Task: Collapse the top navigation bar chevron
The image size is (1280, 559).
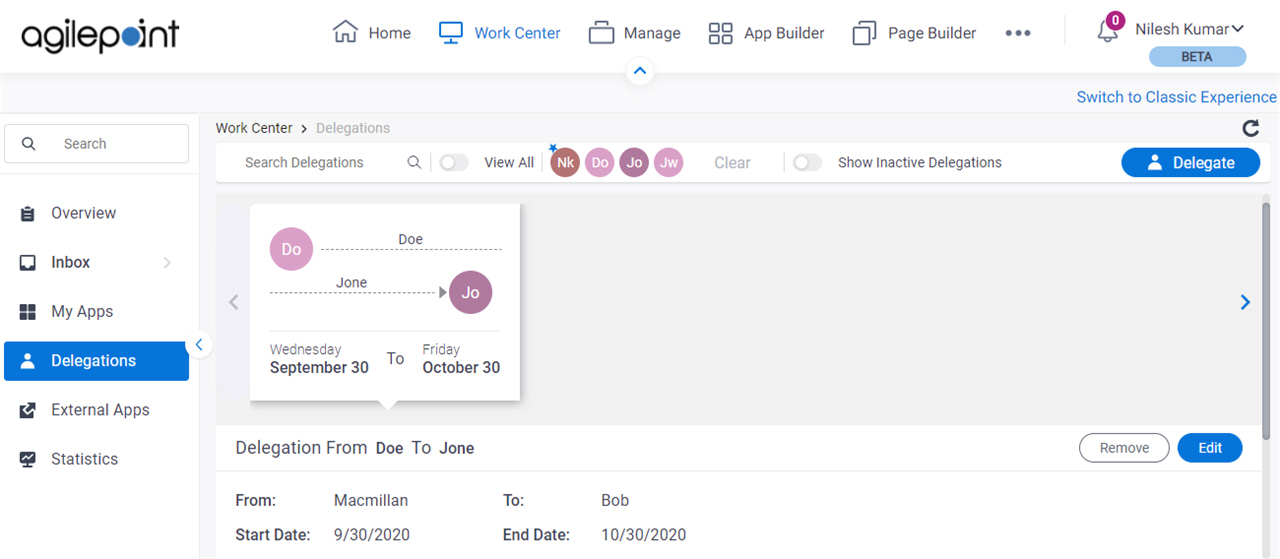Action: click(x=640, y=72)
